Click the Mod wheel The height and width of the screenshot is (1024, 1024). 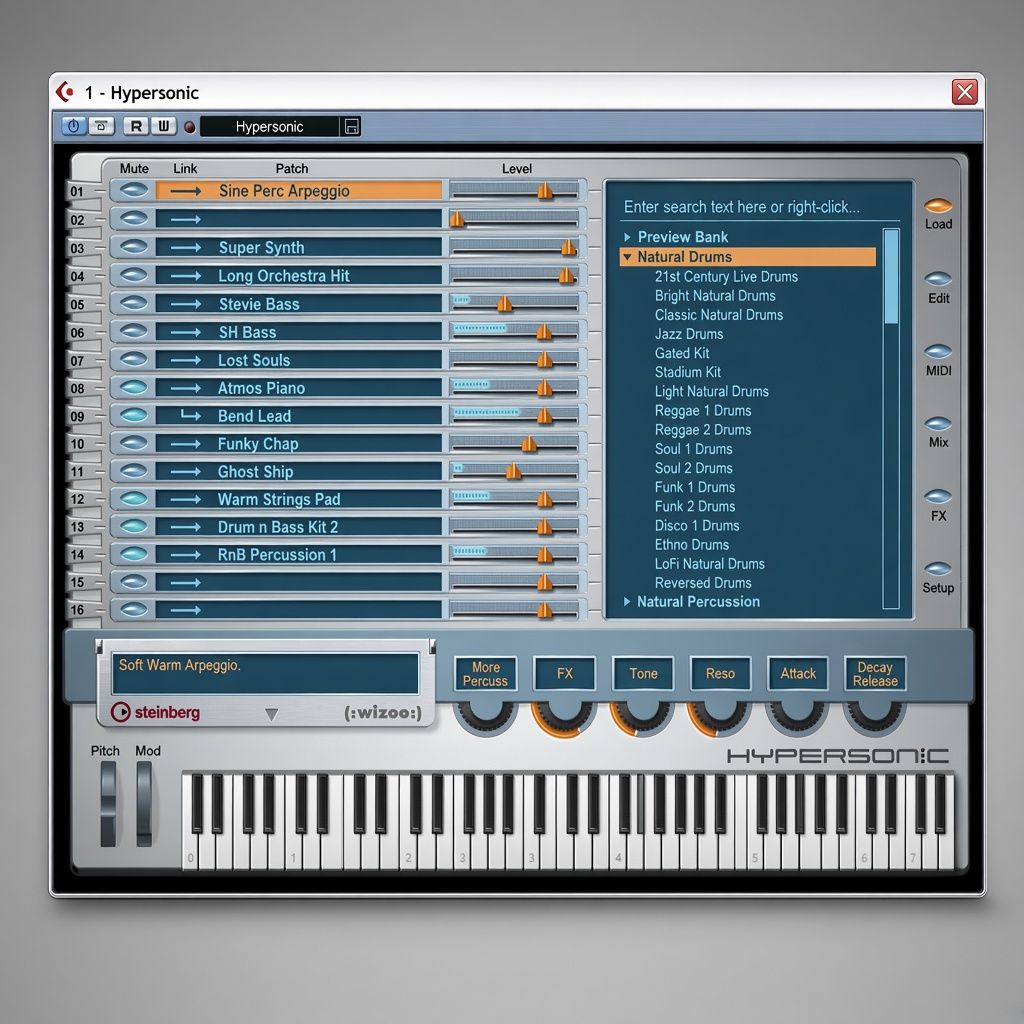click(x=144, y=804)
